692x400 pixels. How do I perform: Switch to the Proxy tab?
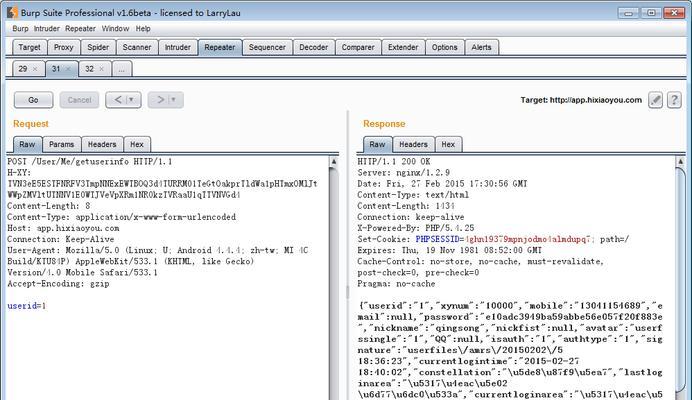pos(64,47)
